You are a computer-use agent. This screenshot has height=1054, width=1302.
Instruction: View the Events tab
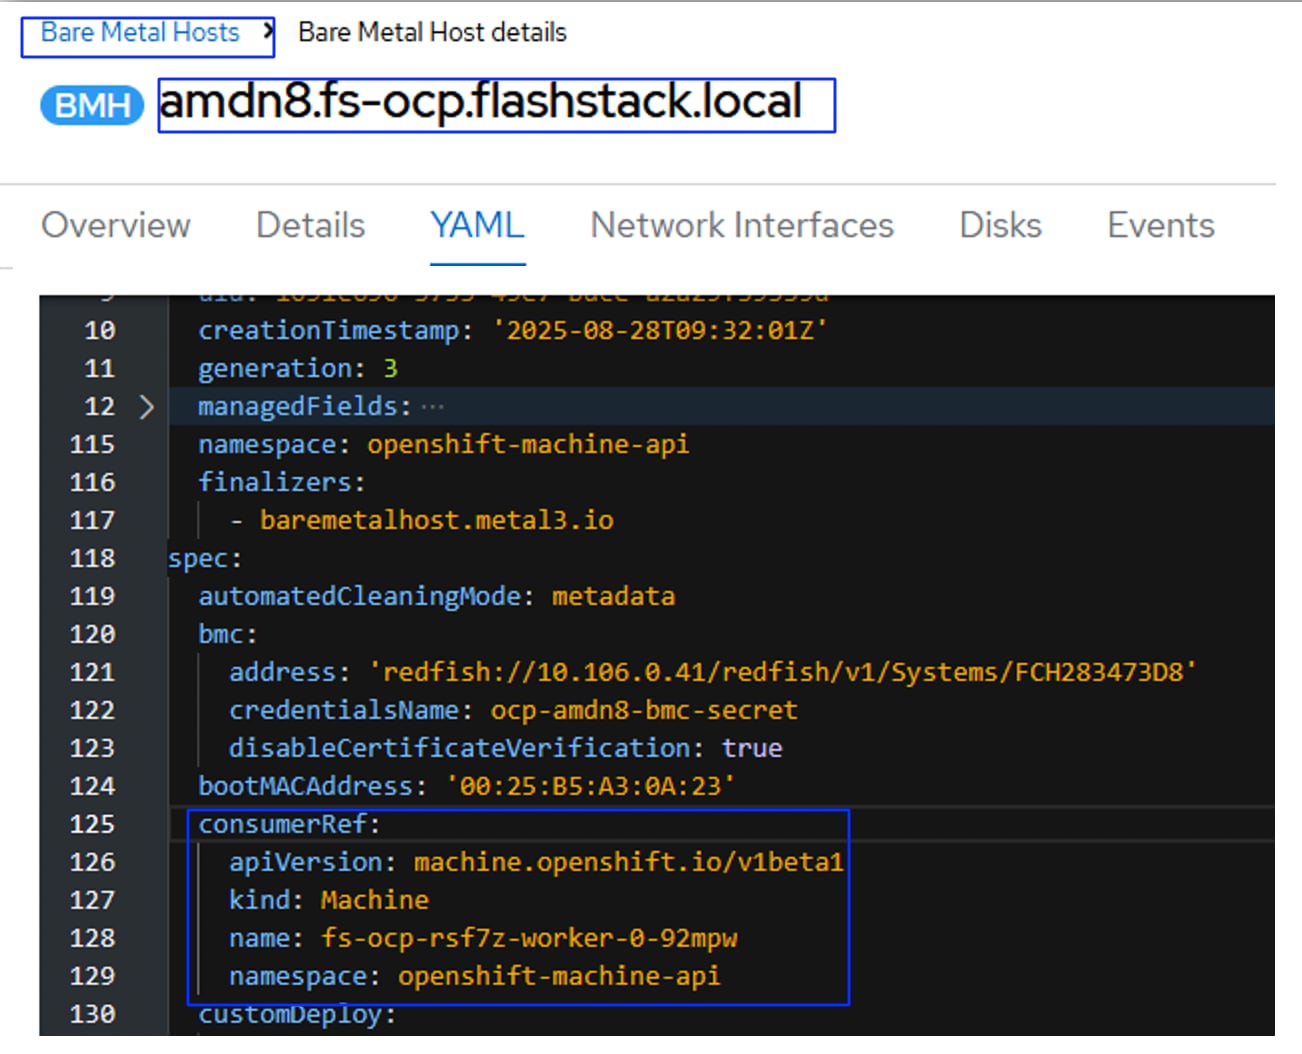[1161, 226]
